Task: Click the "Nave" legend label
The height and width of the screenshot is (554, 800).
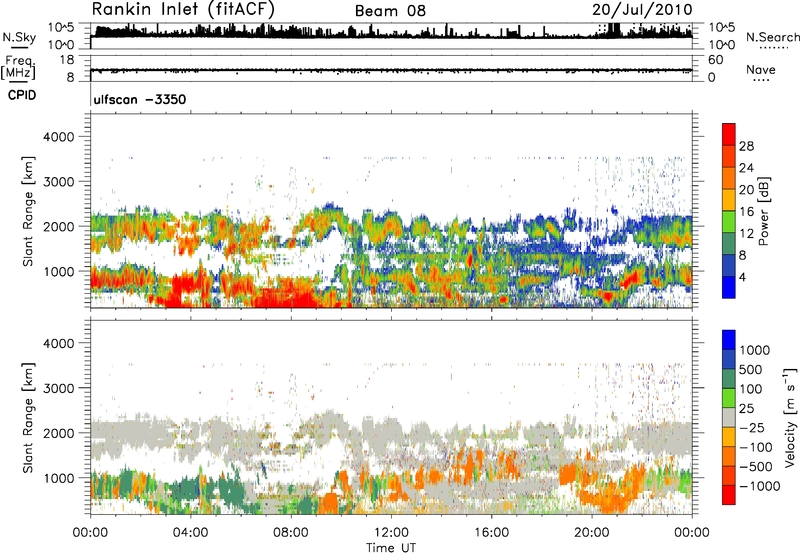Action: coord(761,69)
